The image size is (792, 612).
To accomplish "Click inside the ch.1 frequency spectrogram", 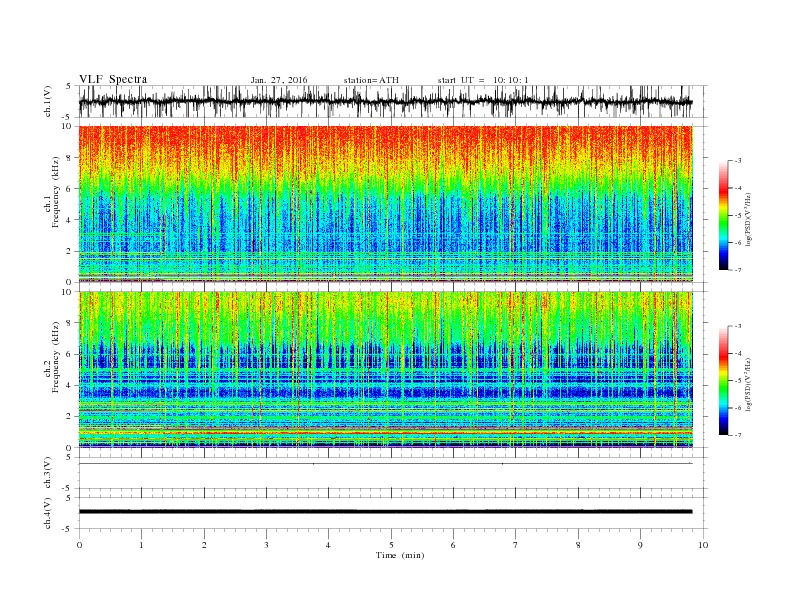I will pos(385,204).
